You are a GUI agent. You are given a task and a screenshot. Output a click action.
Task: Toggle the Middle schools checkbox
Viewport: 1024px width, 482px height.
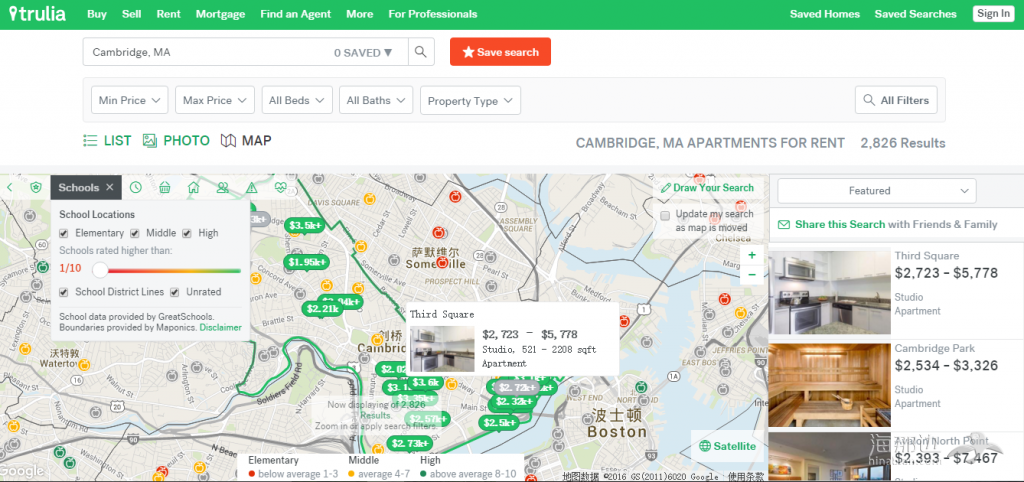point(135,233)
